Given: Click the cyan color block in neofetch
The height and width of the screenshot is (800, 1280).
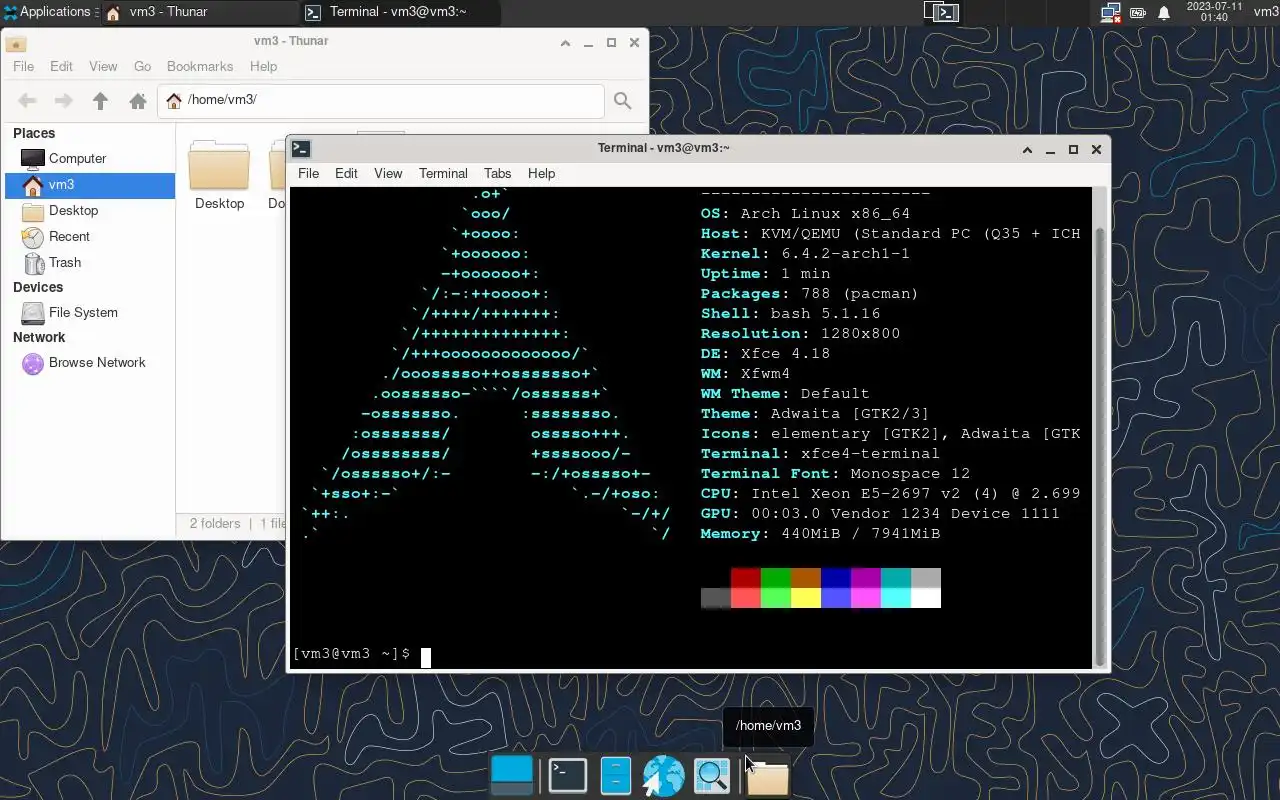Looking at the screenshot, I should click(895, 578).
